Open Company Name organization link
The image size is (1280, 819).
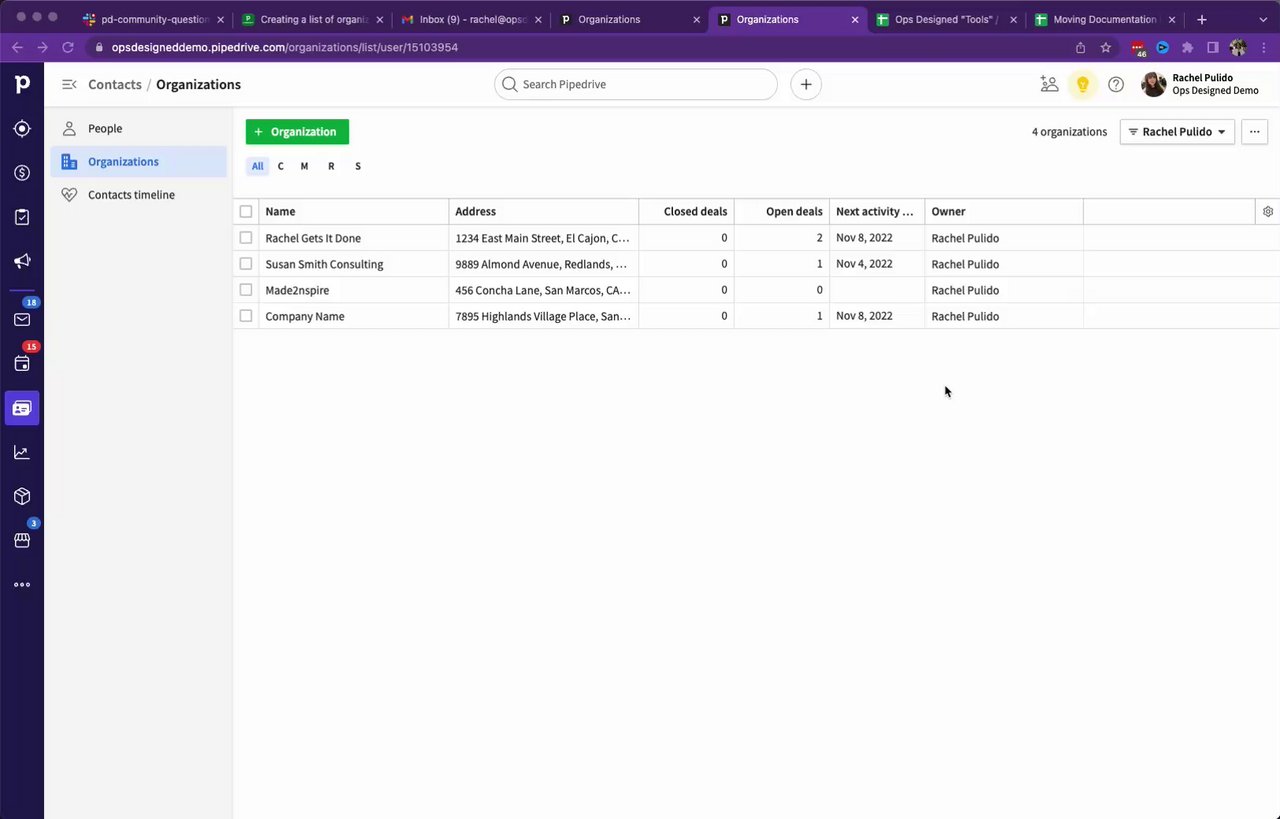click(x=305, y=316)
